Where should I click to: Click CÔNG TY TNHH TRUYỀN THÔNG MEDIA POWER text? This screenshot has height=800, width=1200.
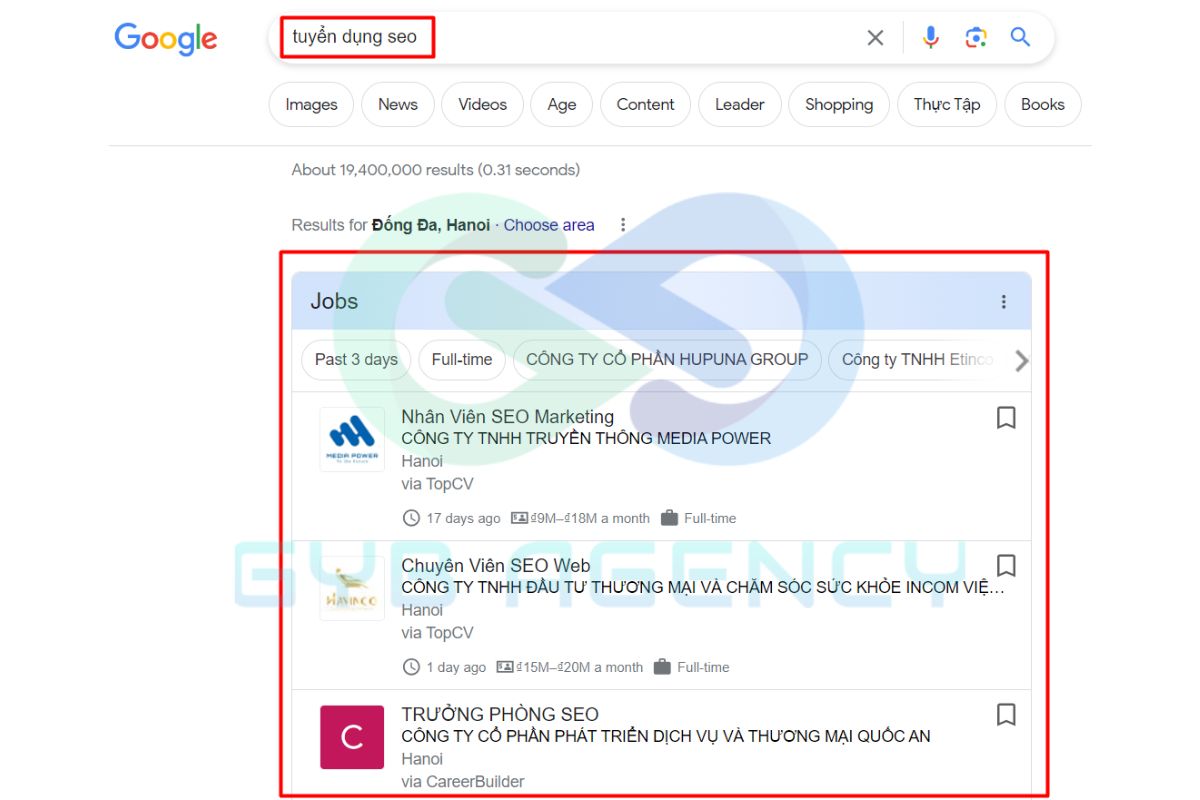coord(586,438)
